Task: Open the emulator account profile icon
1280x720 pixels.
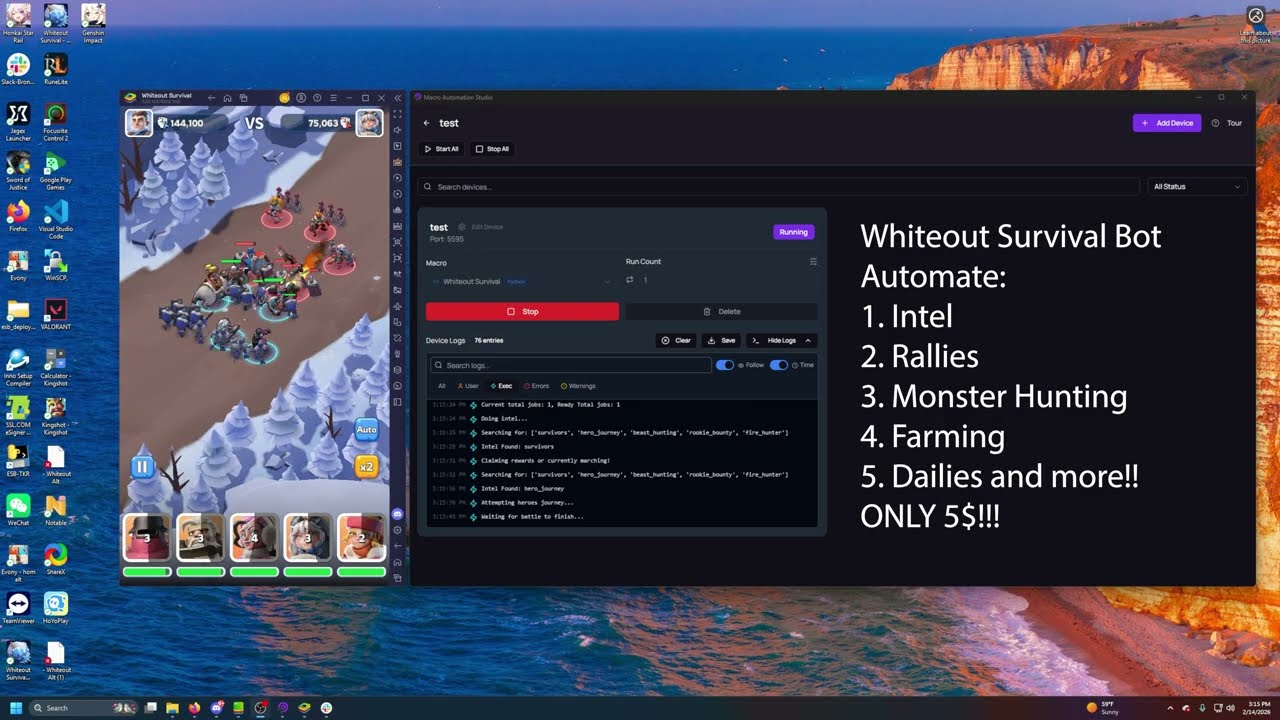Action: (301, 98)
